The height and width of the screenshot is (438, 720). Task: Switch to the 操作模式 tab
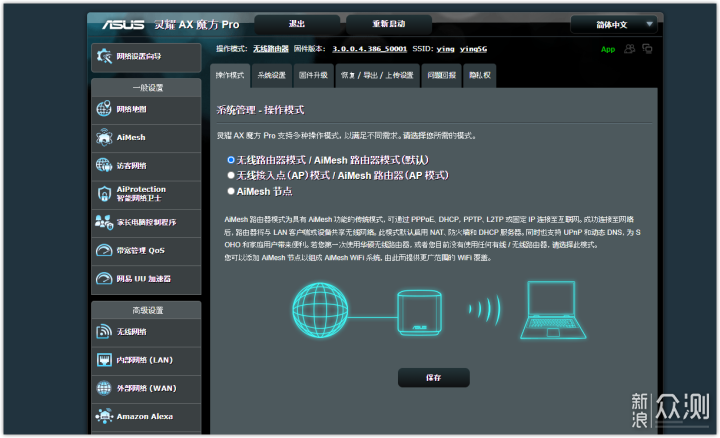pyautogui.click(x=230, y=75)
